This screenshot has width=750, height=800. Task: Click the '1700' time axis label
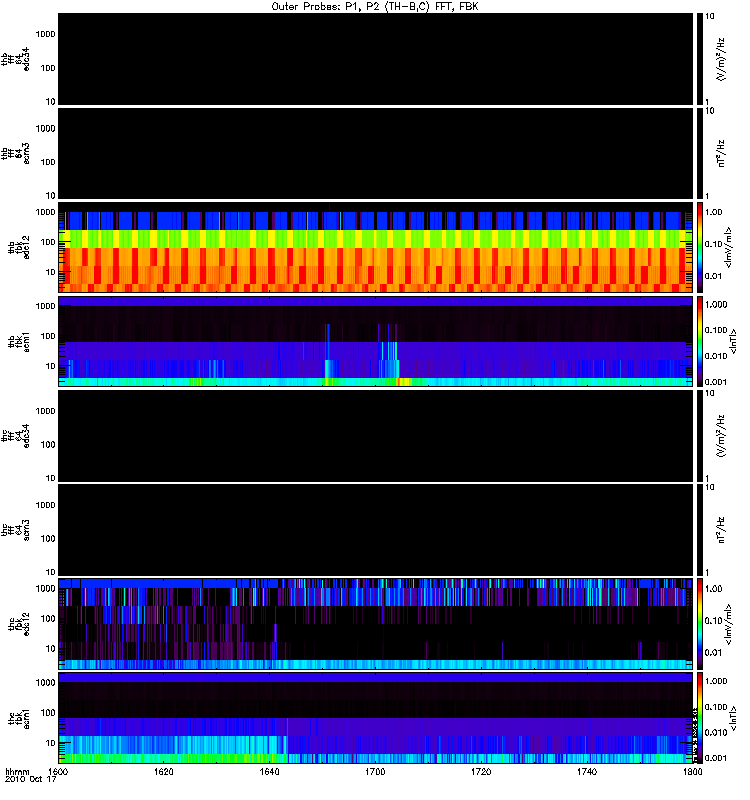click(x=375, y=771)
